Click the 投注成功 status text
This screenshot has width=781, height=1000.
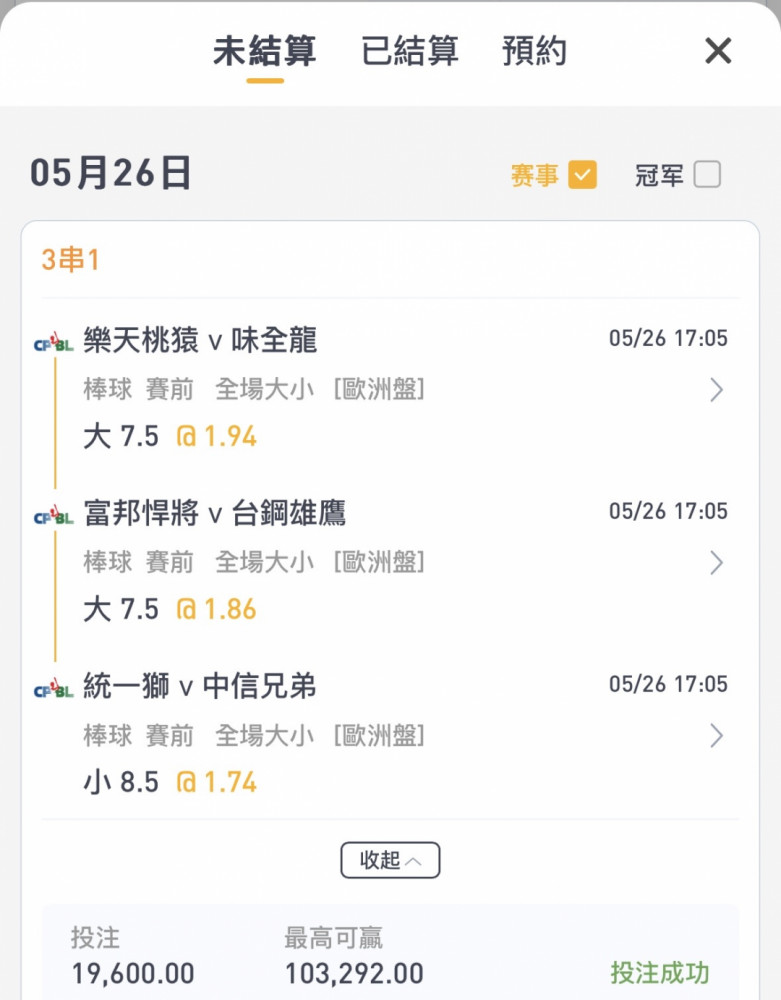pos(660,973)
